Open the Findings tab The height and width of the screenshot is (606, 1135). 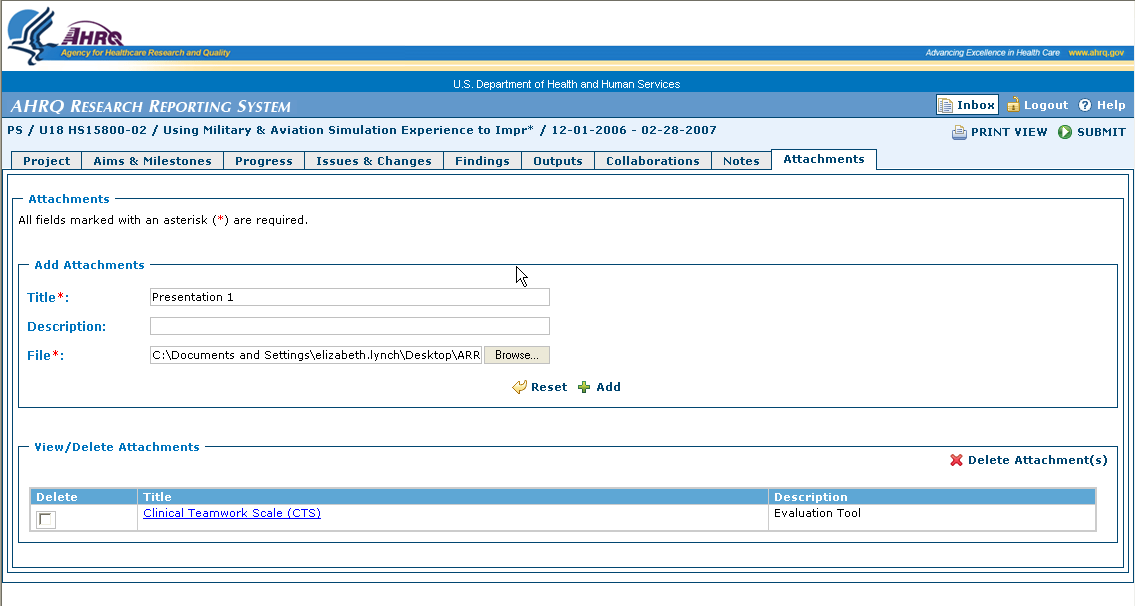[482, 161]
